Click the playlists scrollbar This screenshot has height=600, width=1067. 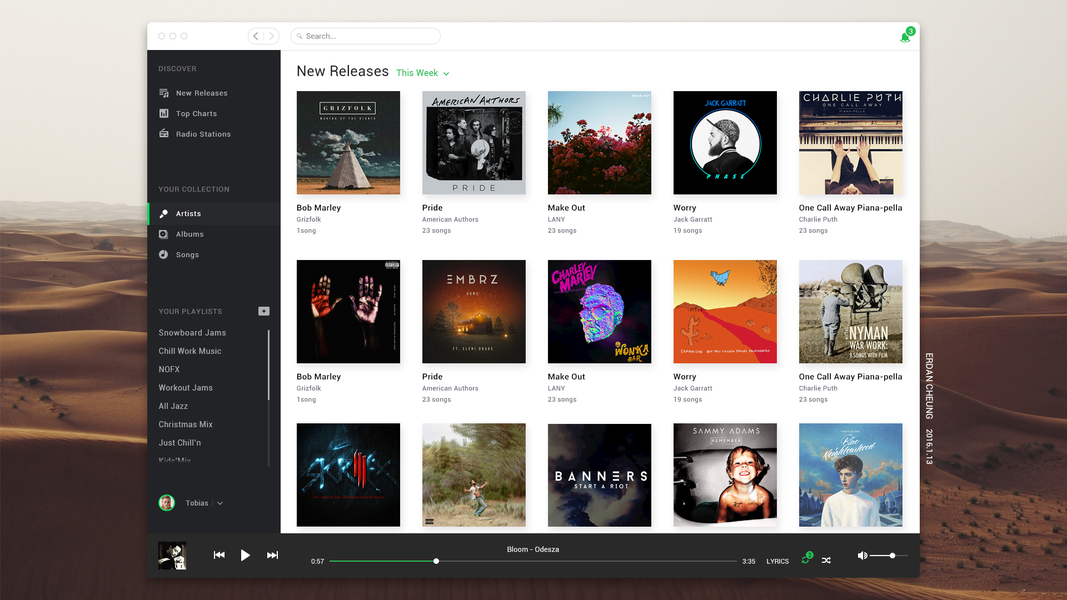[269, 365]
